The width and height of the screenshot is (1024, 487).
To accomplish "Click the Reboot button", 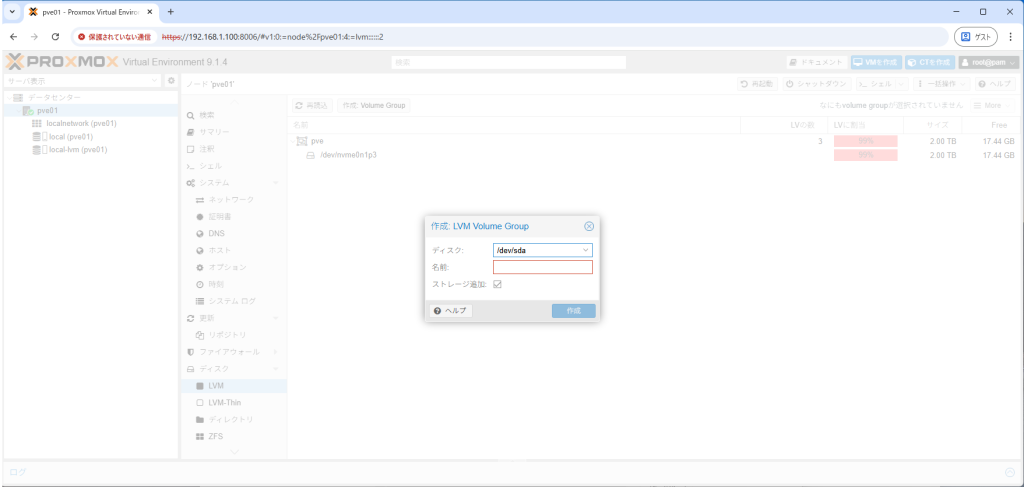I will click(x=757, y=84).
